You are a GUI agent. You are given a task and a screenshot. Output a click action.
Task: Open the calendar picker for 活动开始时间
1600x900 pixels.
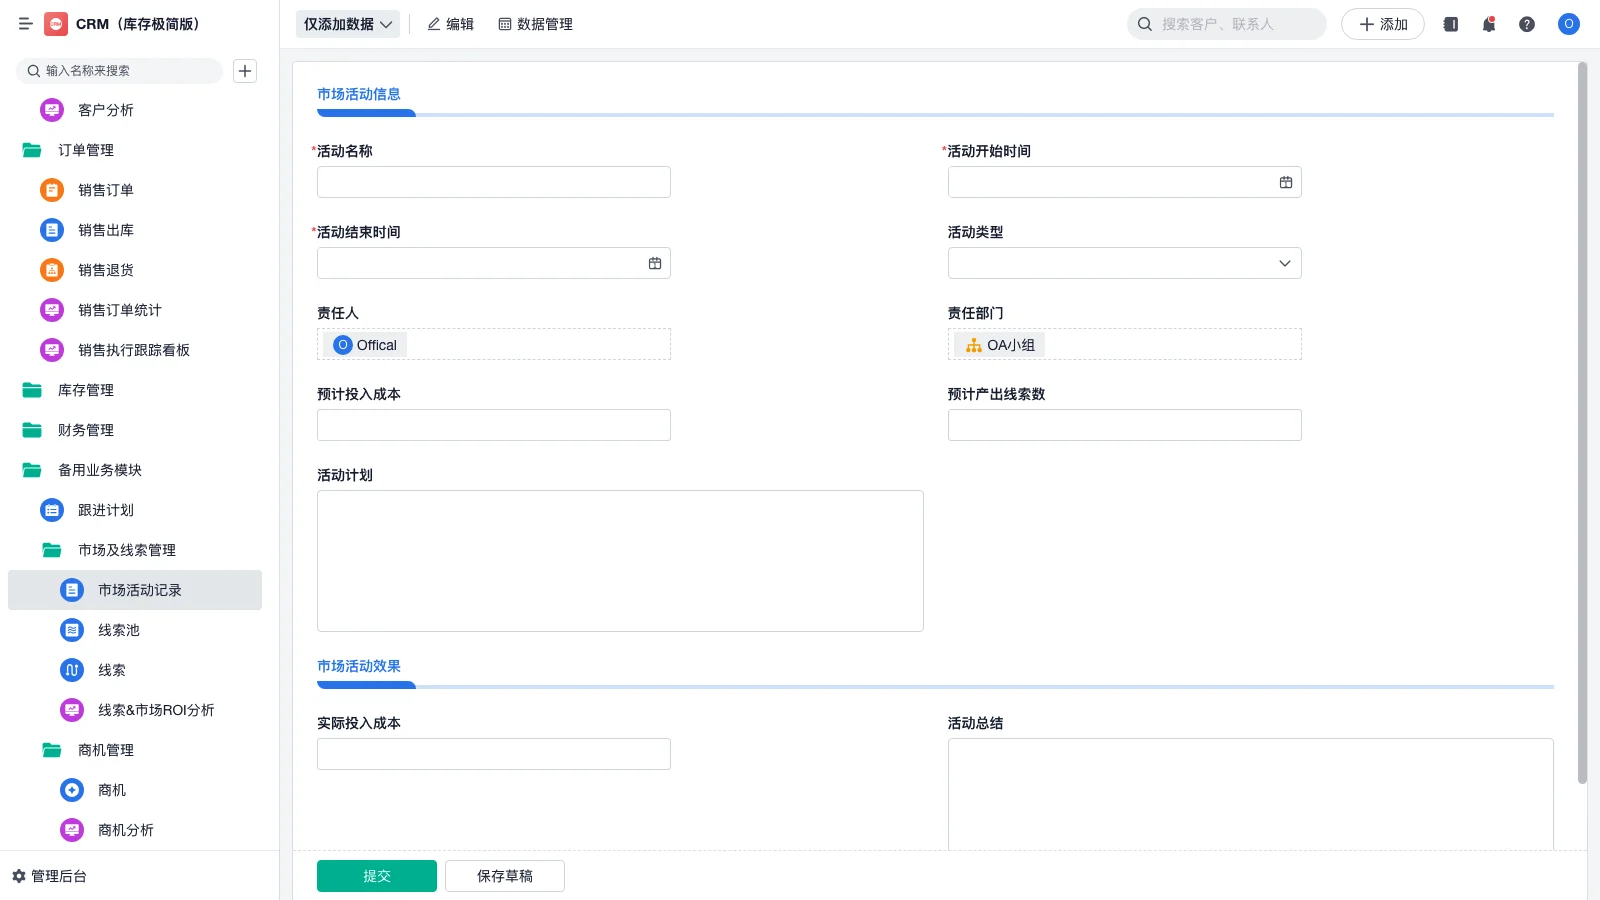(1286, 182)
